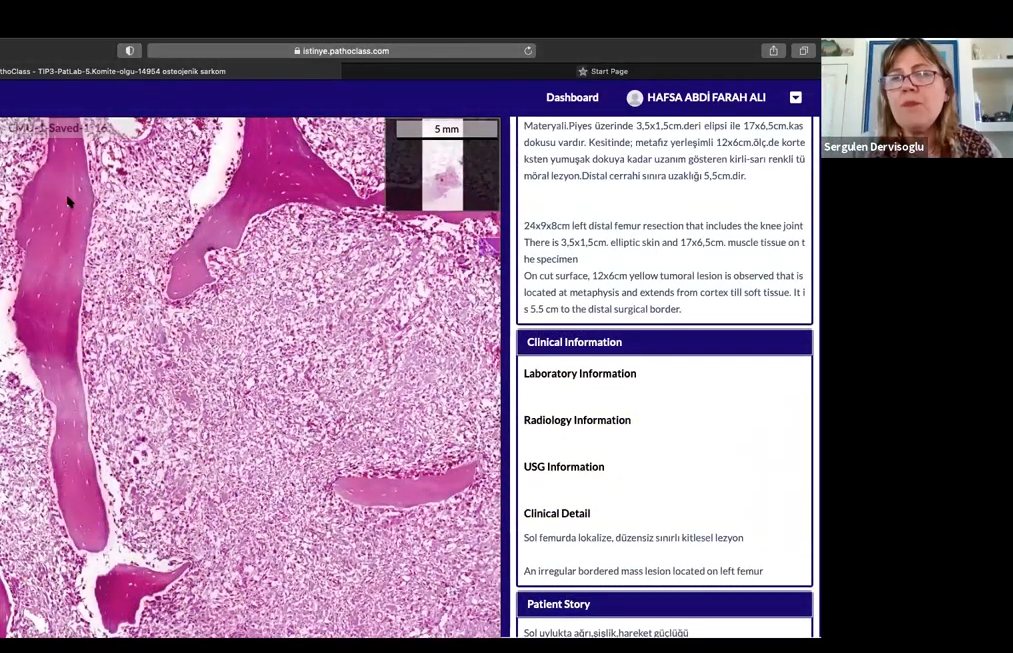
Task: Click the user avatar beside HAFSA ABDİ FARAH ALI
Action: coord(634,98)
